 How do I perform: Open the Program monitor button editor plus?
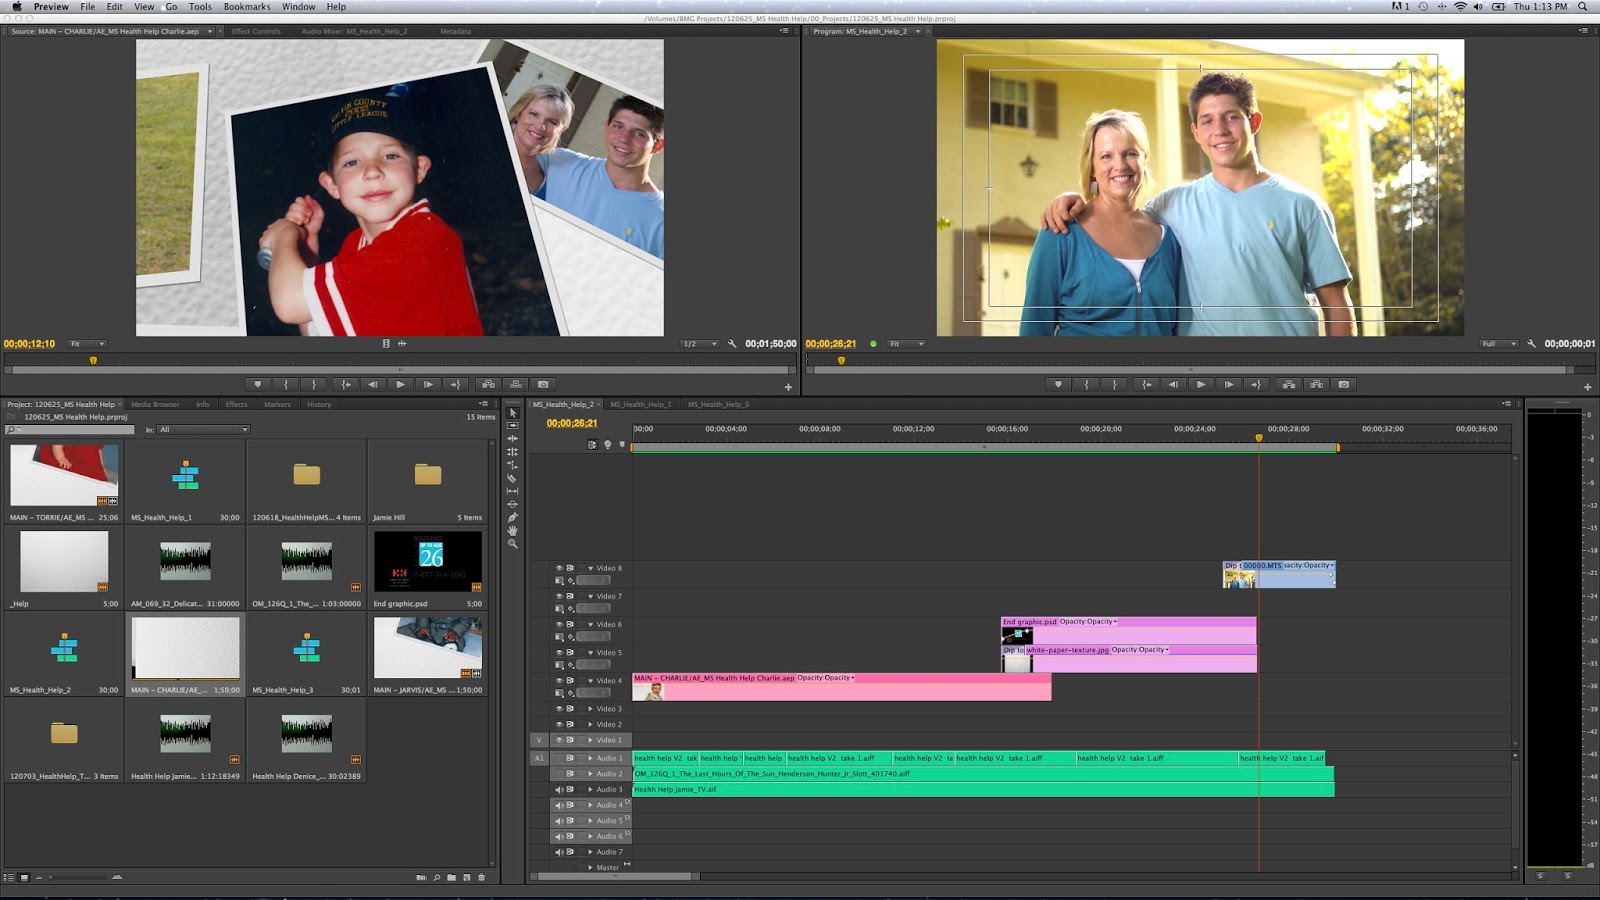tap(1587, 387)
